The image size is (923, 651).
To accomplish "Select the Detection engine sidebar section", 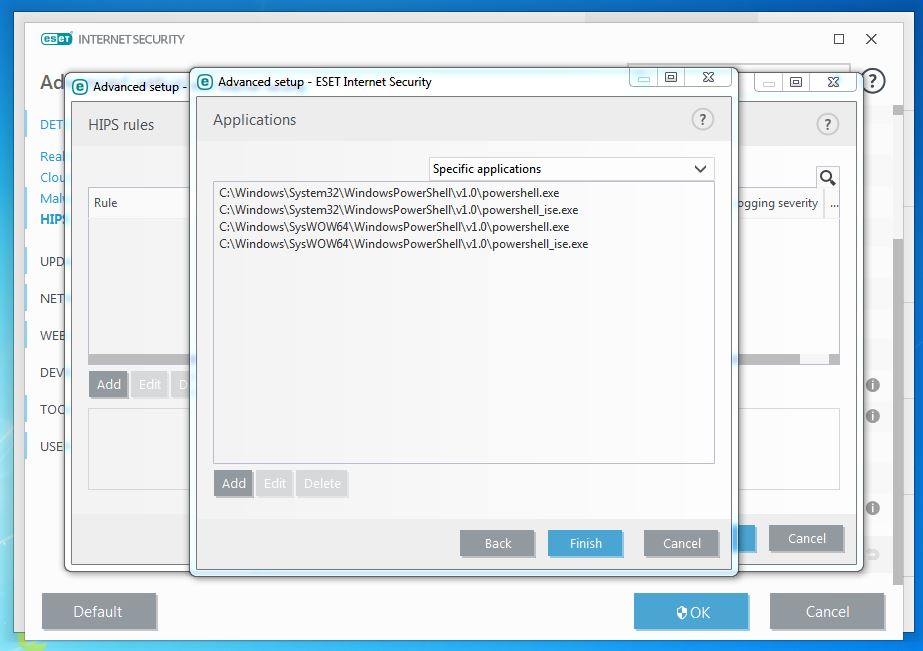I will coord(52,125).
